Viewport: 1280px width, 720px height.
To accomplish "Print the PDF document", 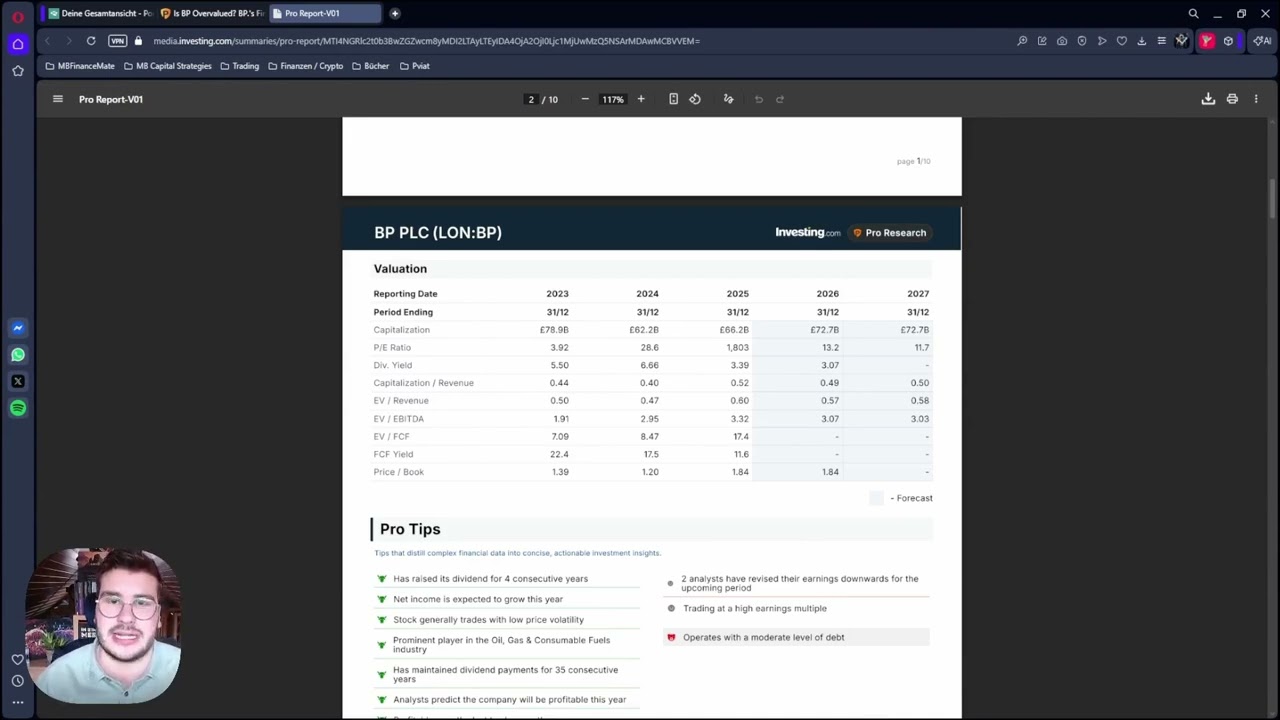I will pyautogui.click(x=1232, y=99).
